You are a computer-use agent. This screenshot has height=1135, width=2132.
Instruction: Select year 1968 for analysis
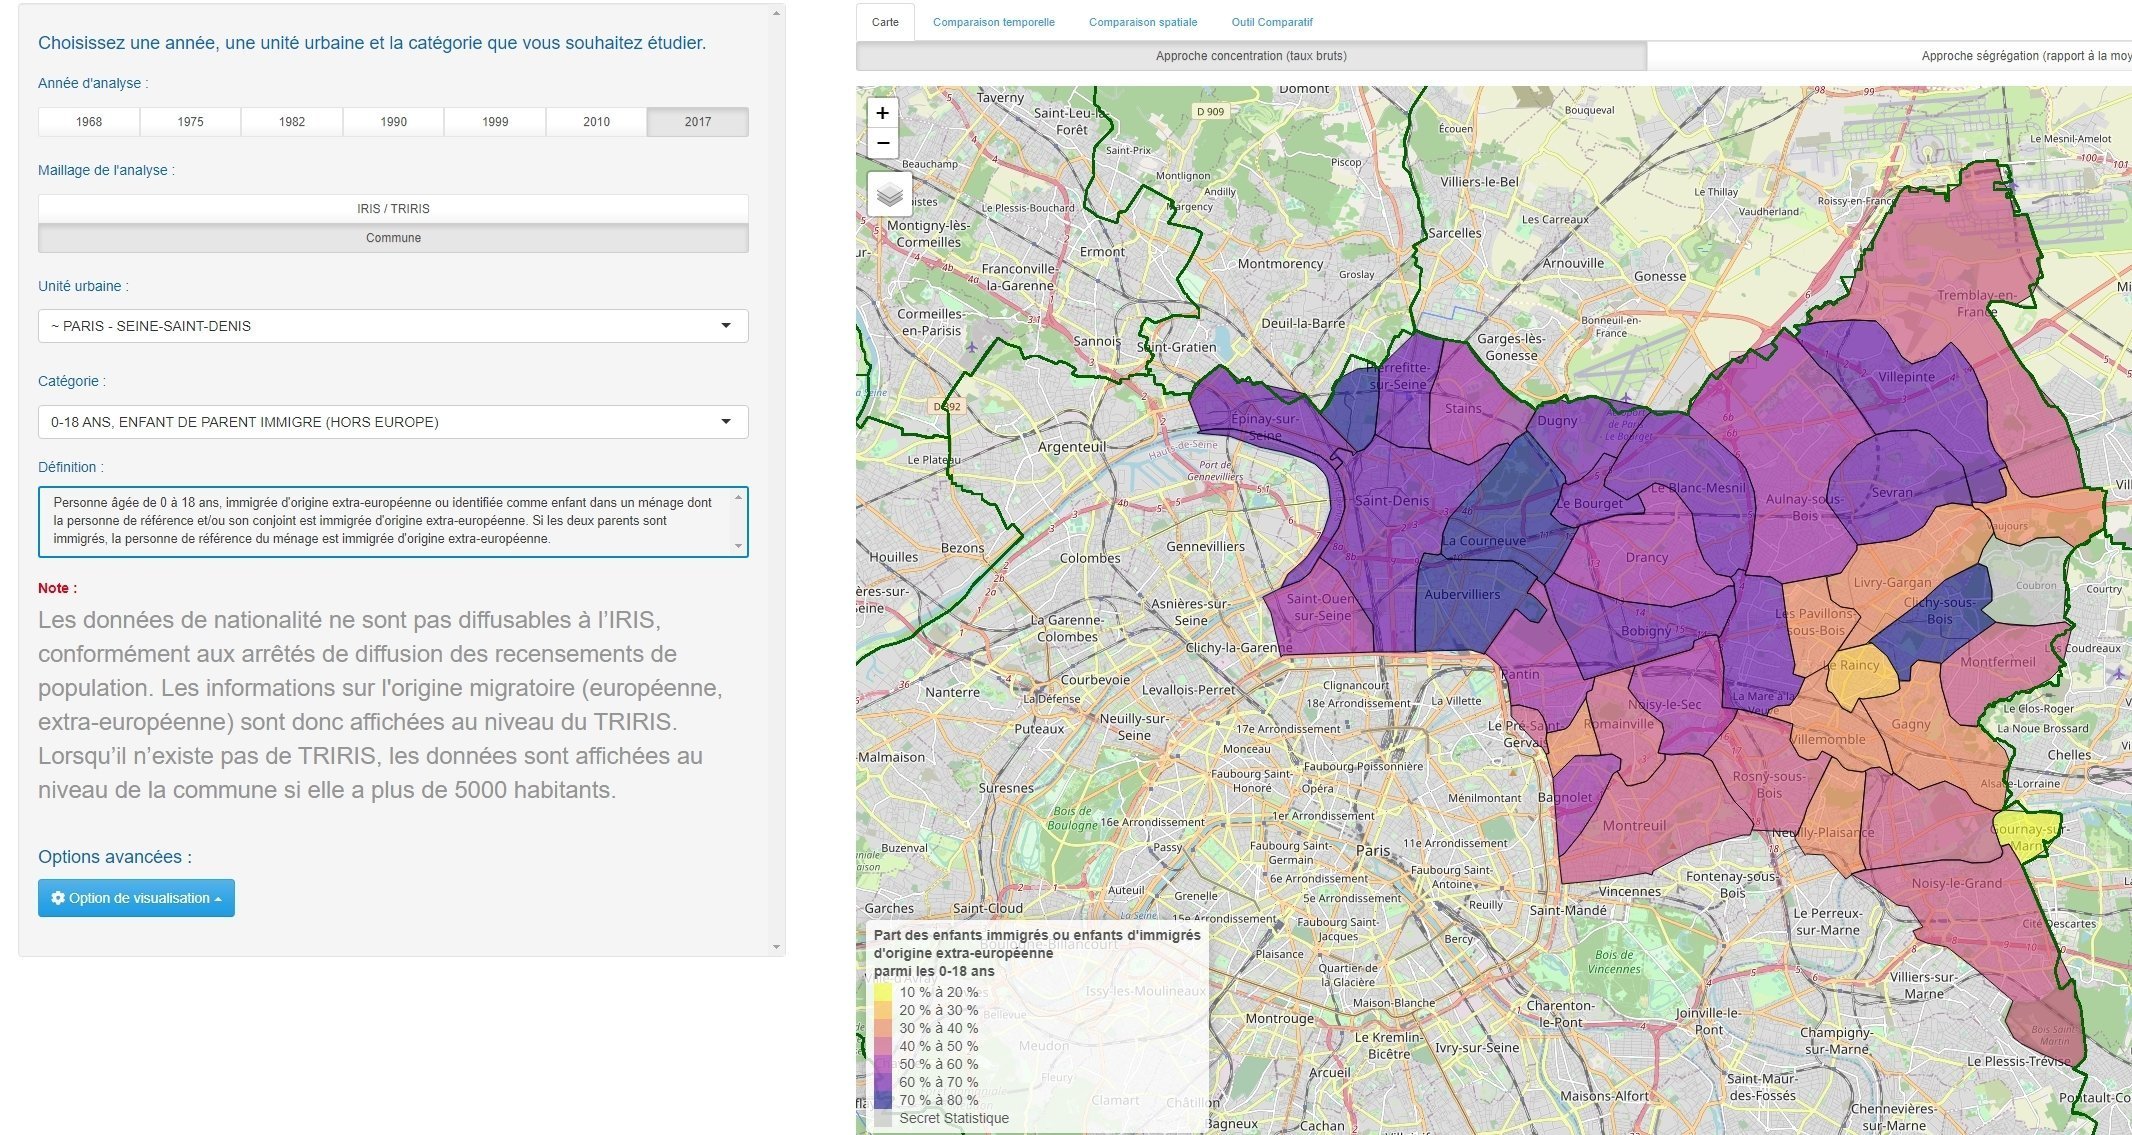pos(89,122)
